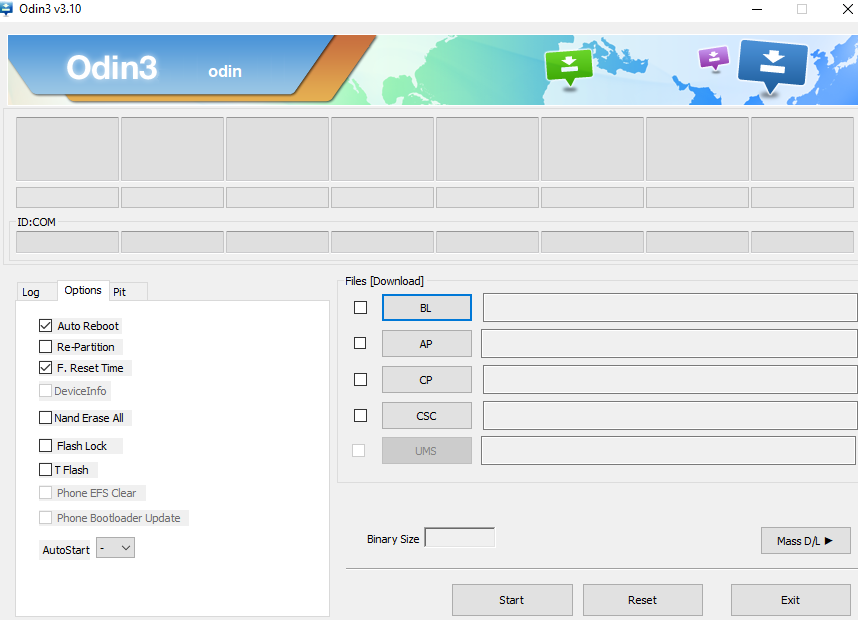858x620 pixels.
Task: Click the CP file path field
Action: tap(669, 380)
